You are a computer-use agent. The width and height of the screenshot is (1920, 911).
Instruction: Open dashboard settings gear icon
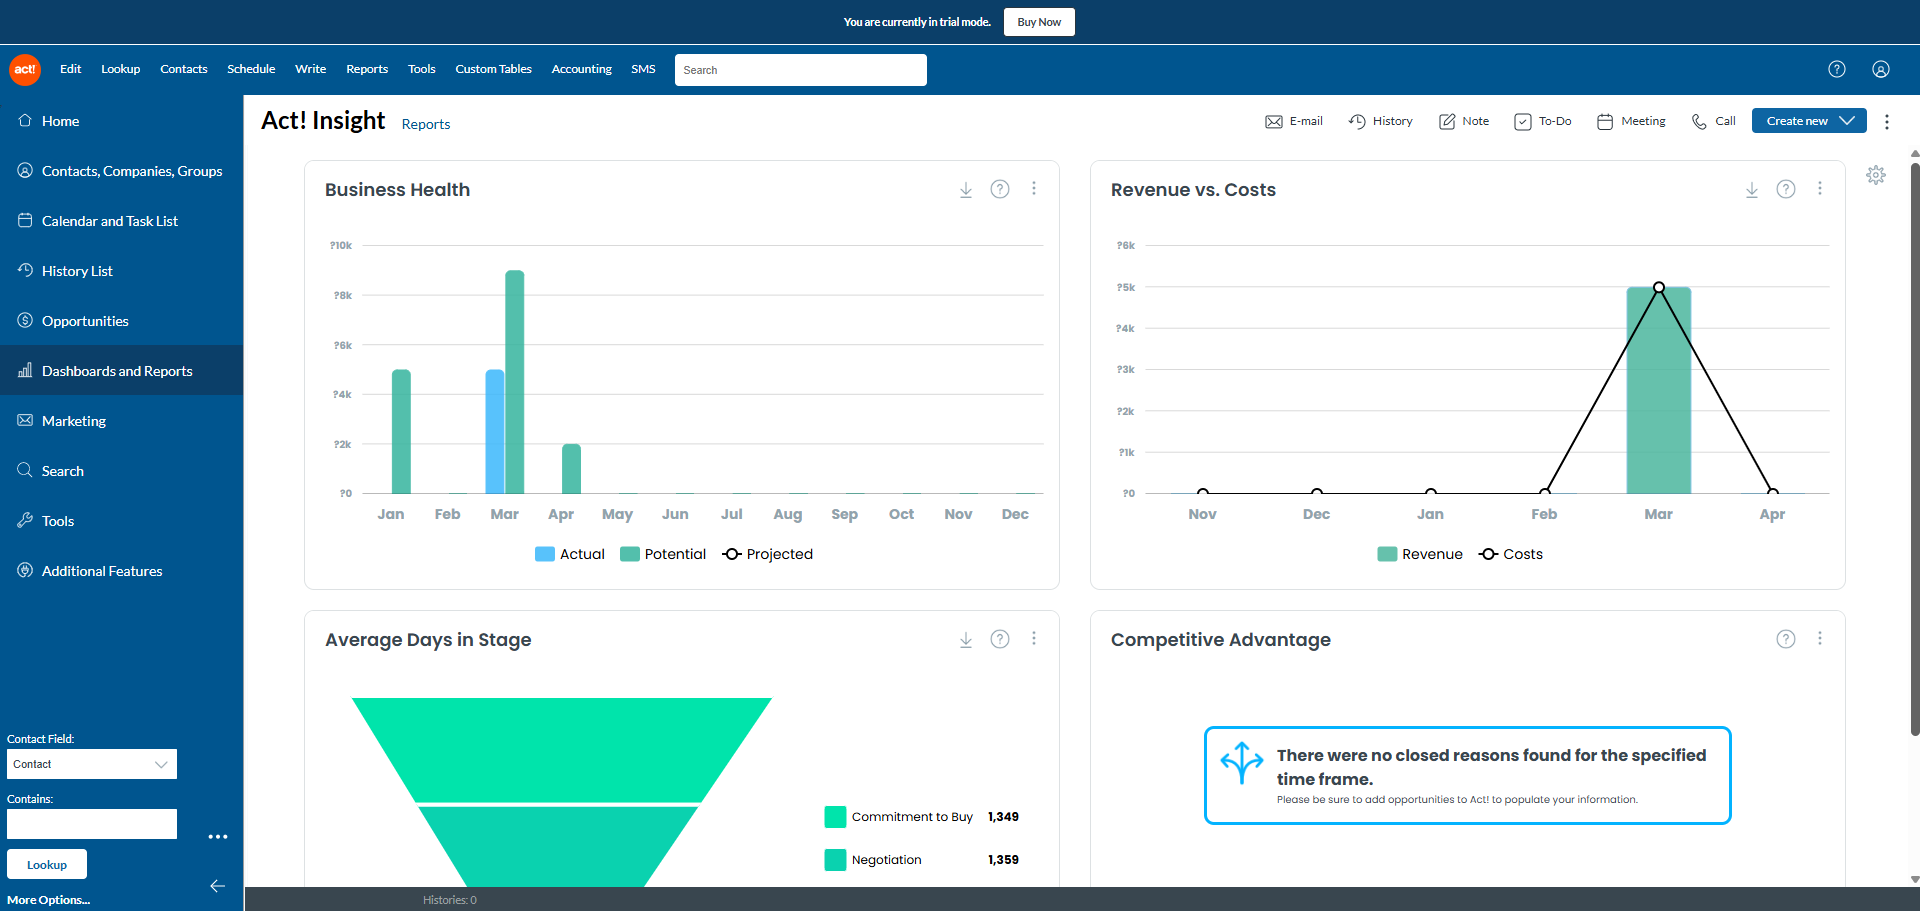click(1875, 175)
